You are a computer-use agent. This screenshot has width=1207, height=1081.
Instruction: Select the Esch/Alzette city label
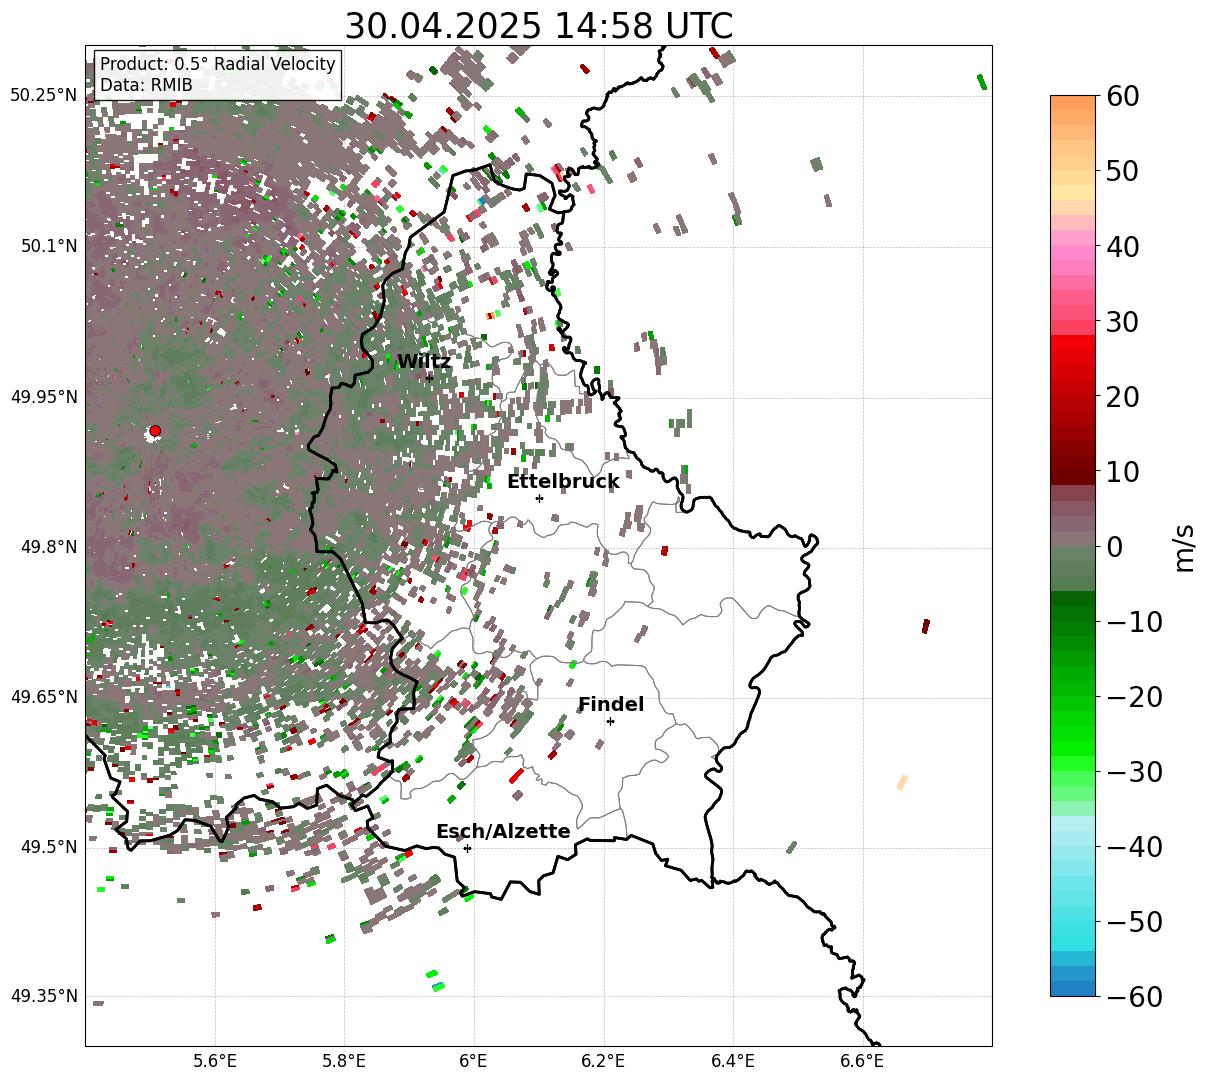503,832
